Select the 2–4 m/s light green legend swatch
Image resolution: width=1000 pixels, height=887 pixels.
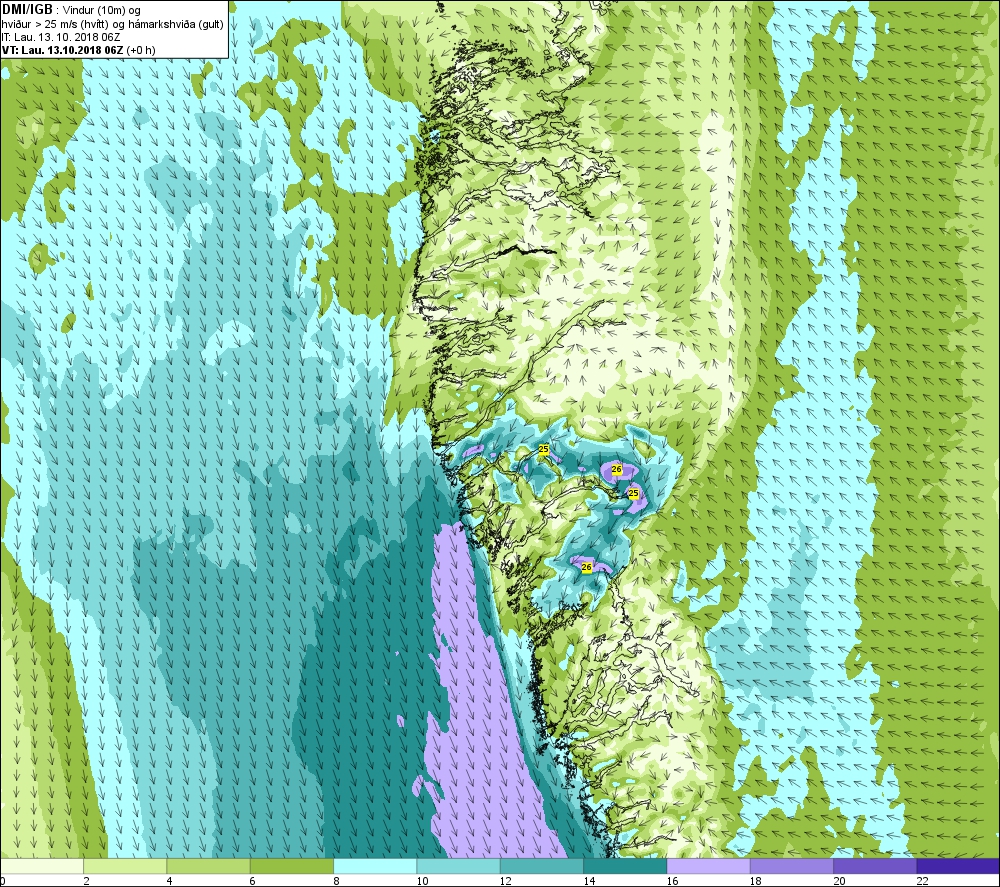[x=125, y=866]
